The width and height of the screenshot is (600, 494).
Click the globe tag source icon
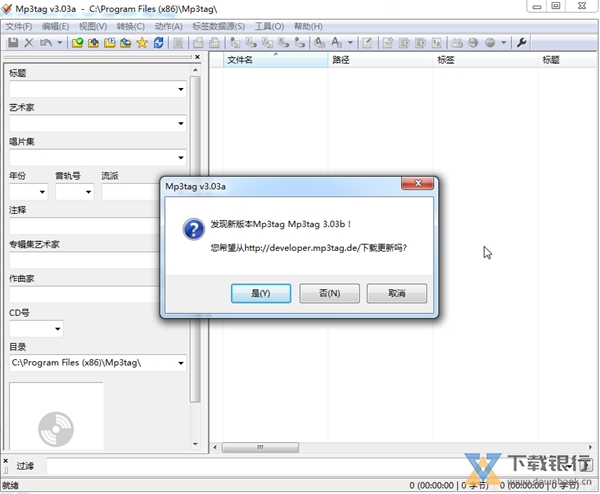[x=473, y=42]
